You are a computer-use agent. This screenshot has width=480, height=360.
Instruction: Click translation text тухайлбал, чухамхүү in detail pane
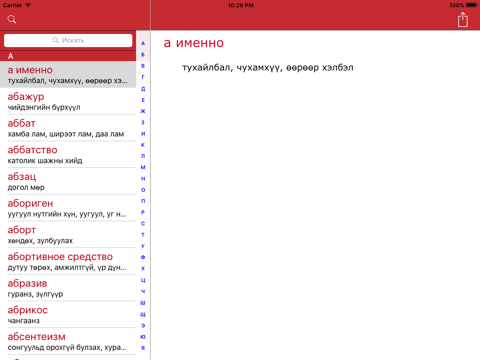pos(232,68)
